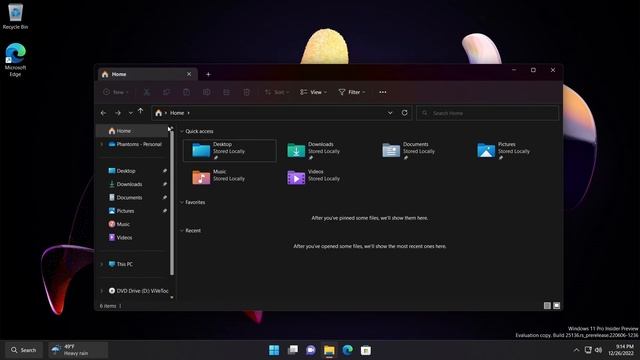The width and height of the screenshot is (640, 360).
Task: Click the taskbar Search box
Action: tap(24, 350)
